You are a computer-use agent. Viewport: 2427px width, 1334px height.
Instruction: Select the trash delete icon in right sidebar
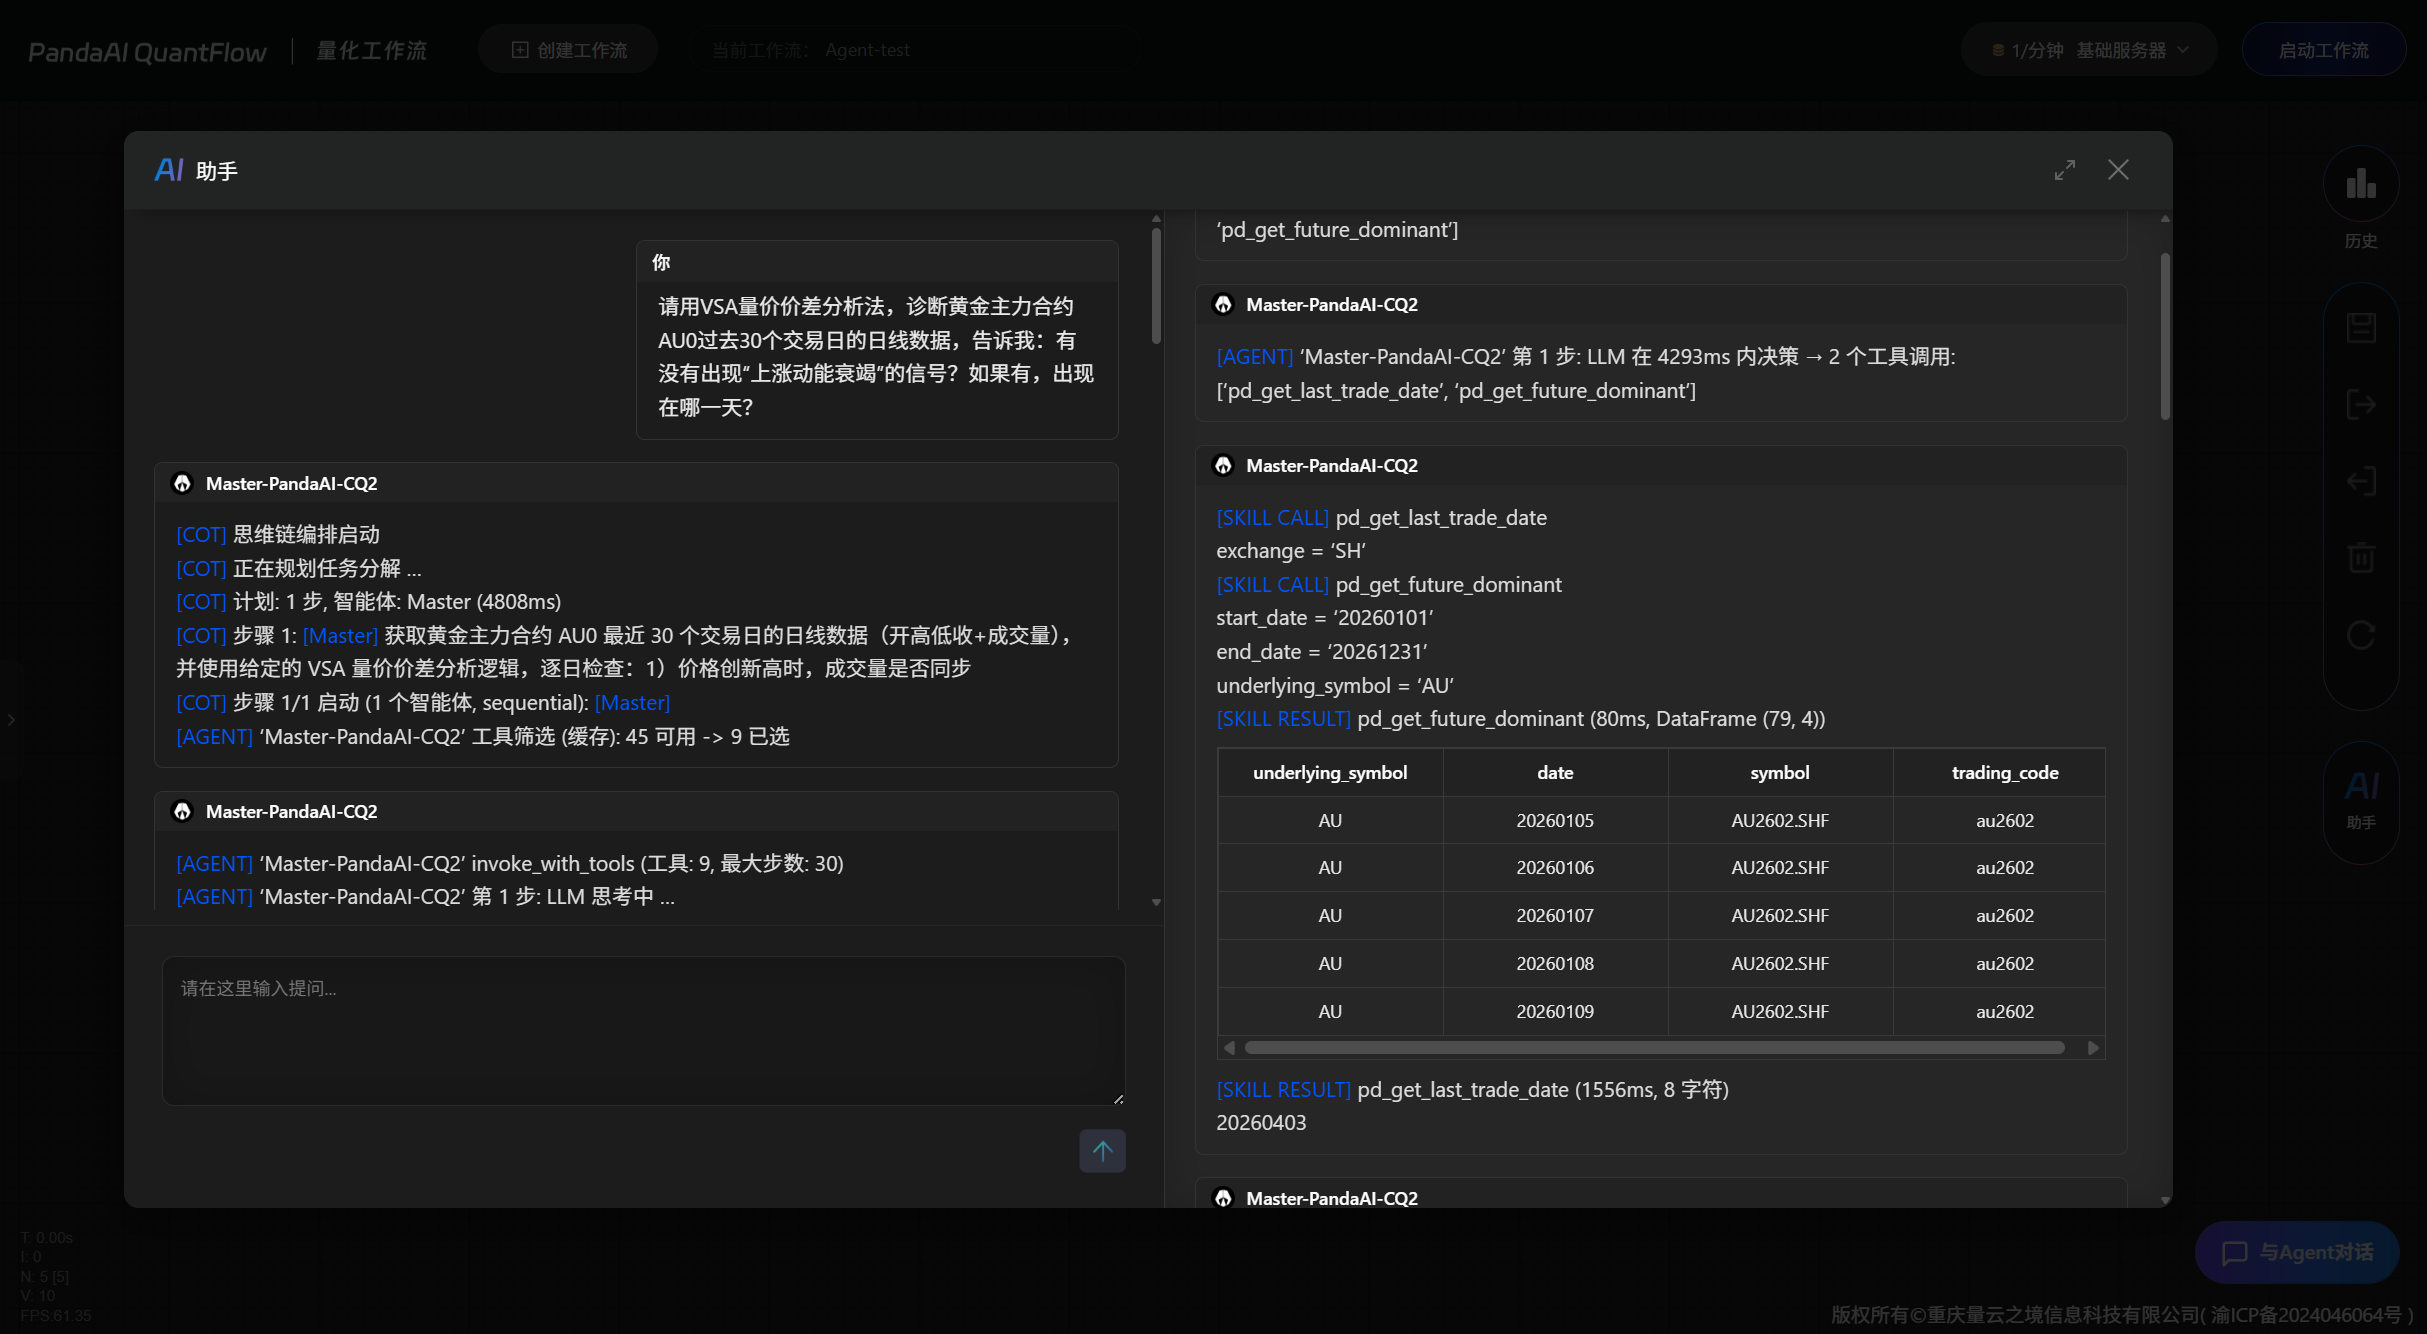point(2361,558)
